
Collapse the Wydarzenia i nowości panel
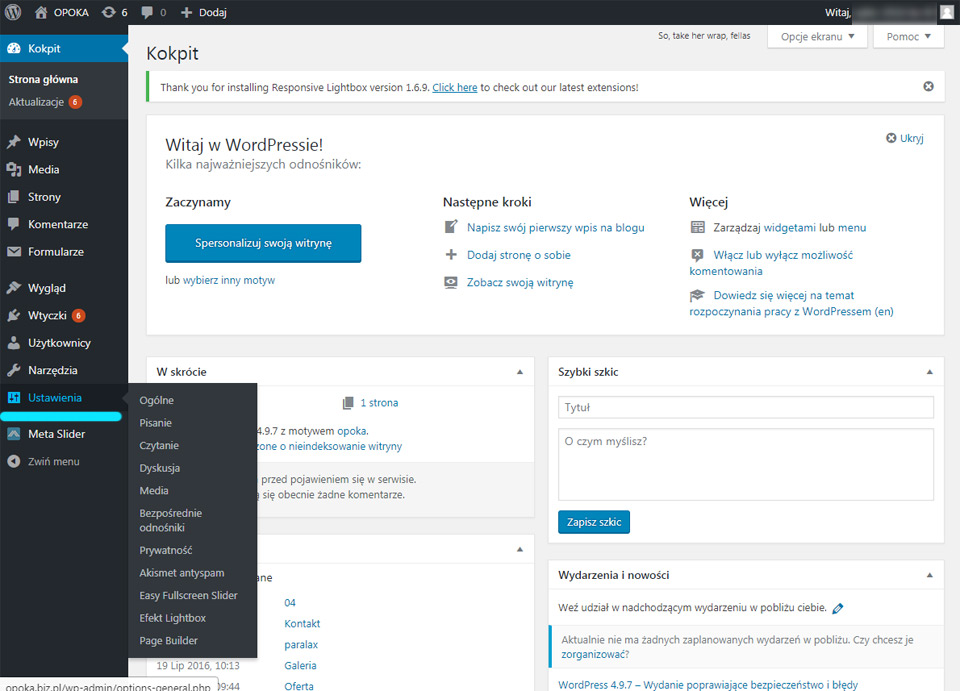(929, 575)
